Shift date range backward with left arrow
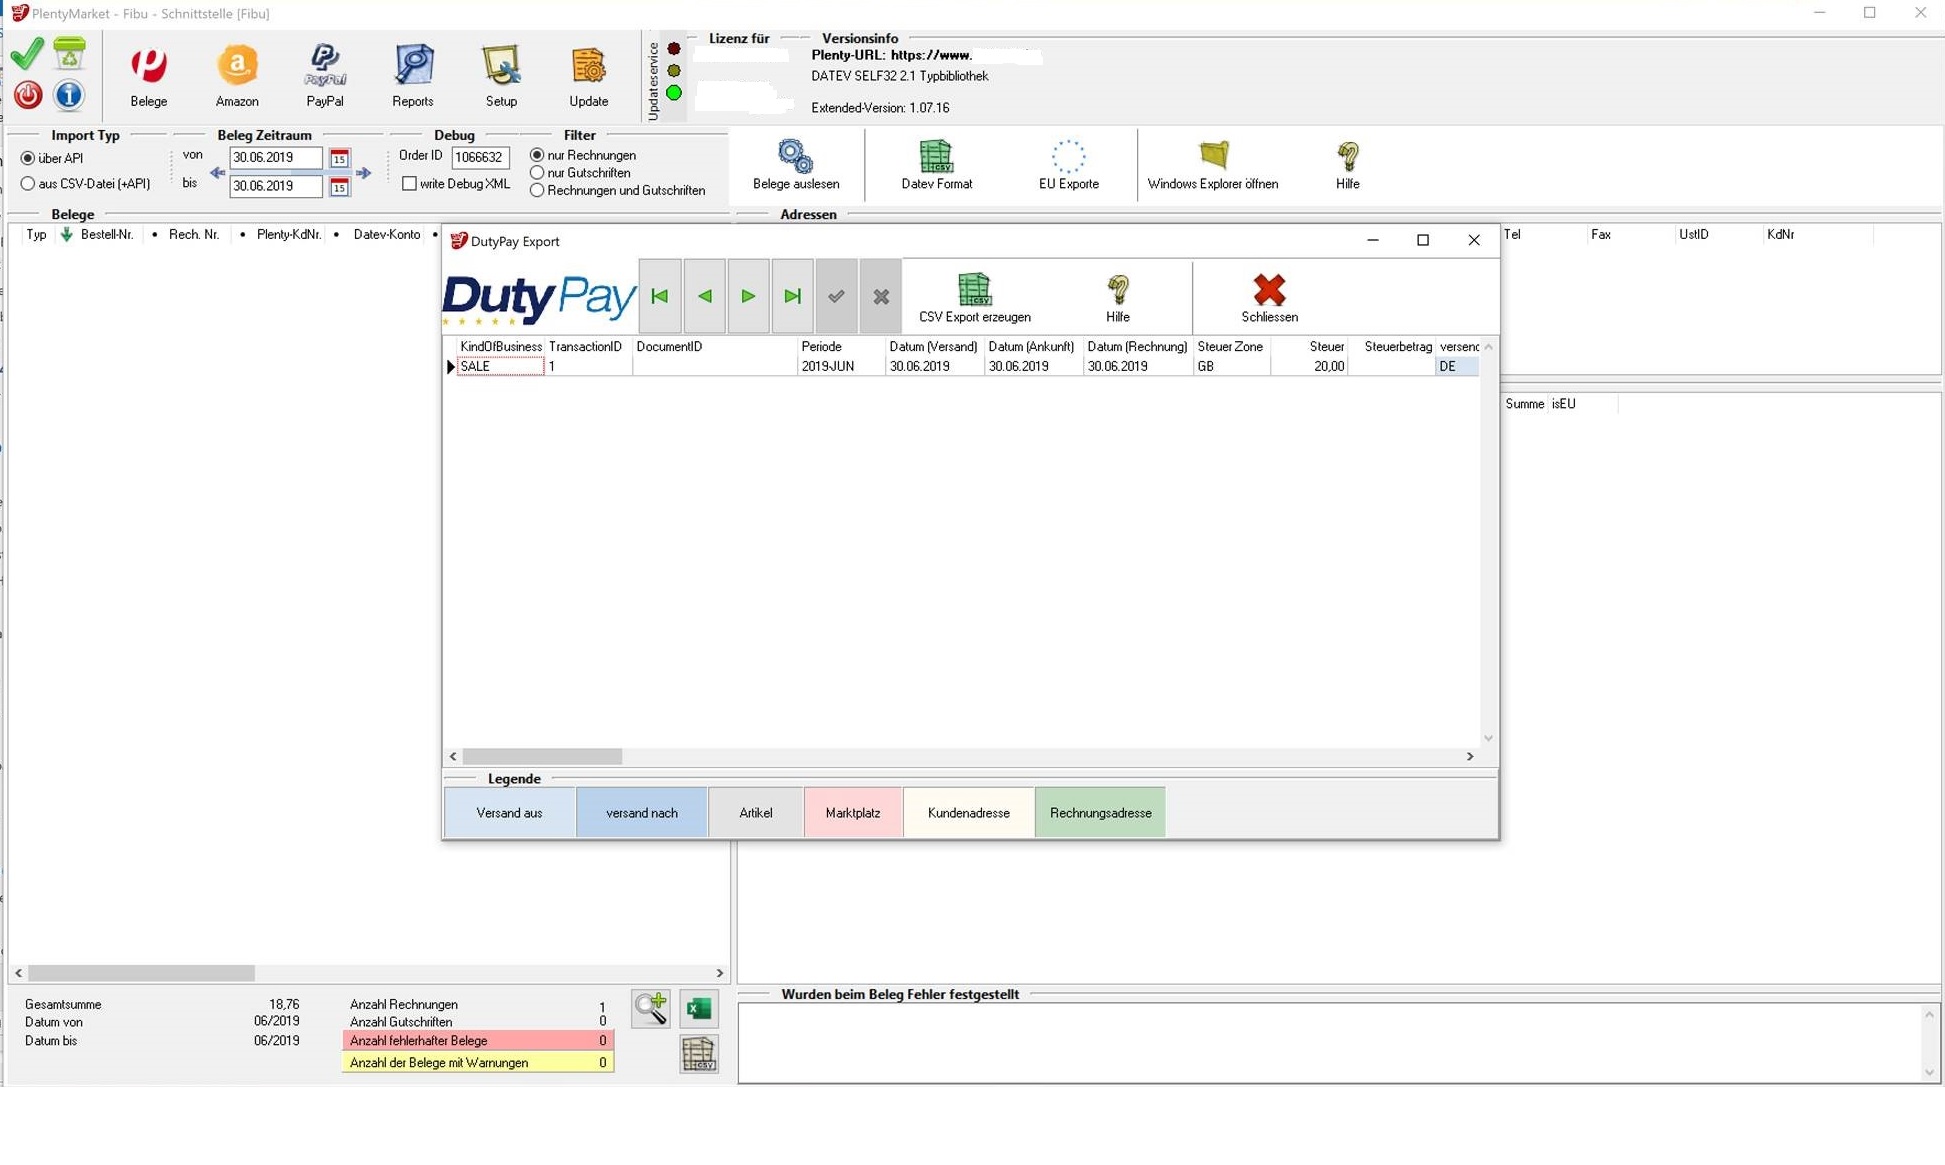 (217, 173)
